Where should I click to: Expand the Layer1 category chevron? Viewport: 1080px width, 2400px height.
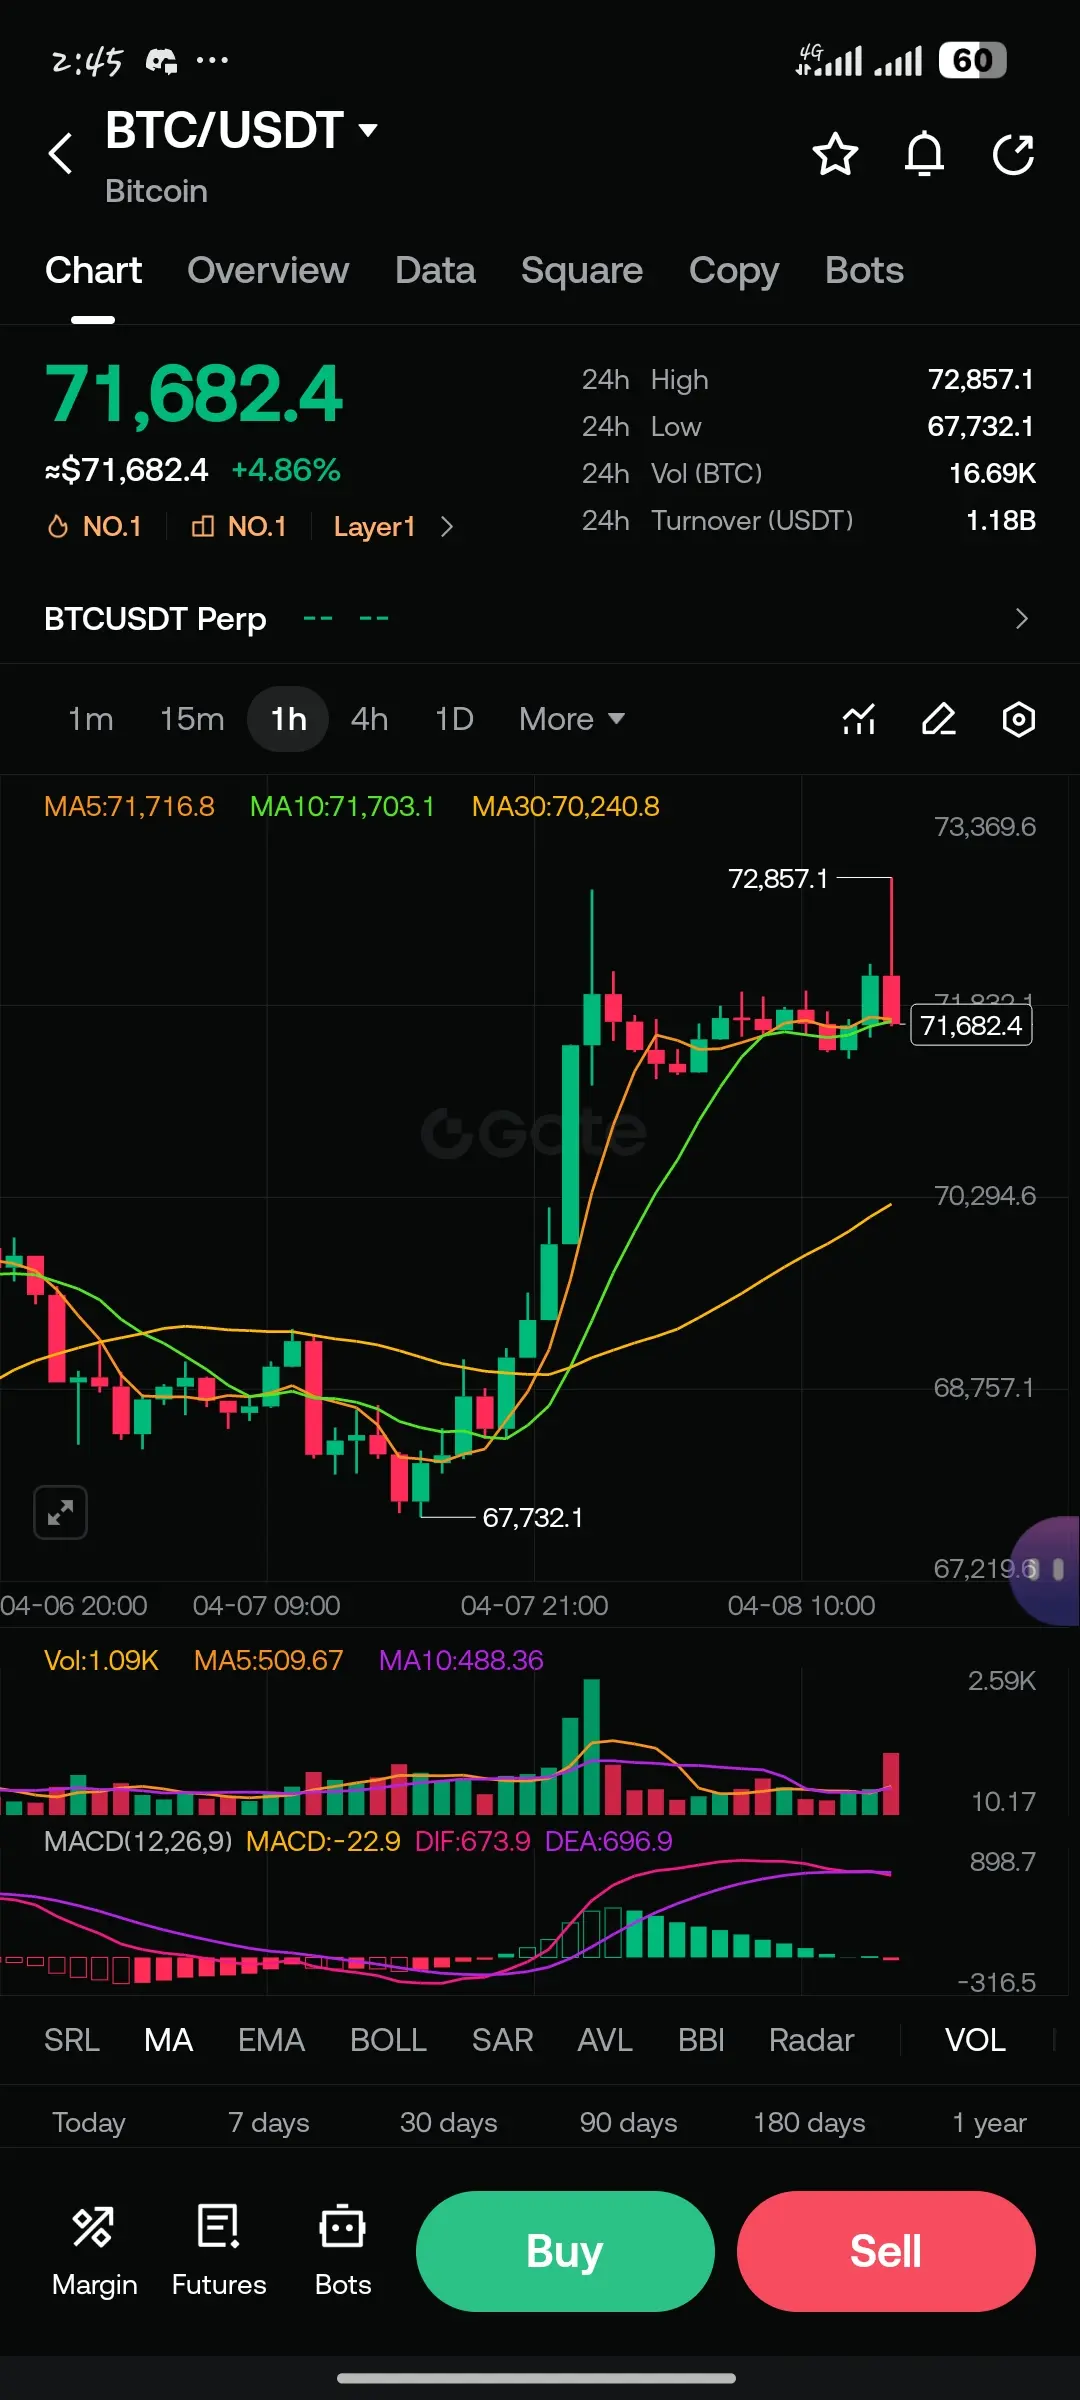pos(447,526)
